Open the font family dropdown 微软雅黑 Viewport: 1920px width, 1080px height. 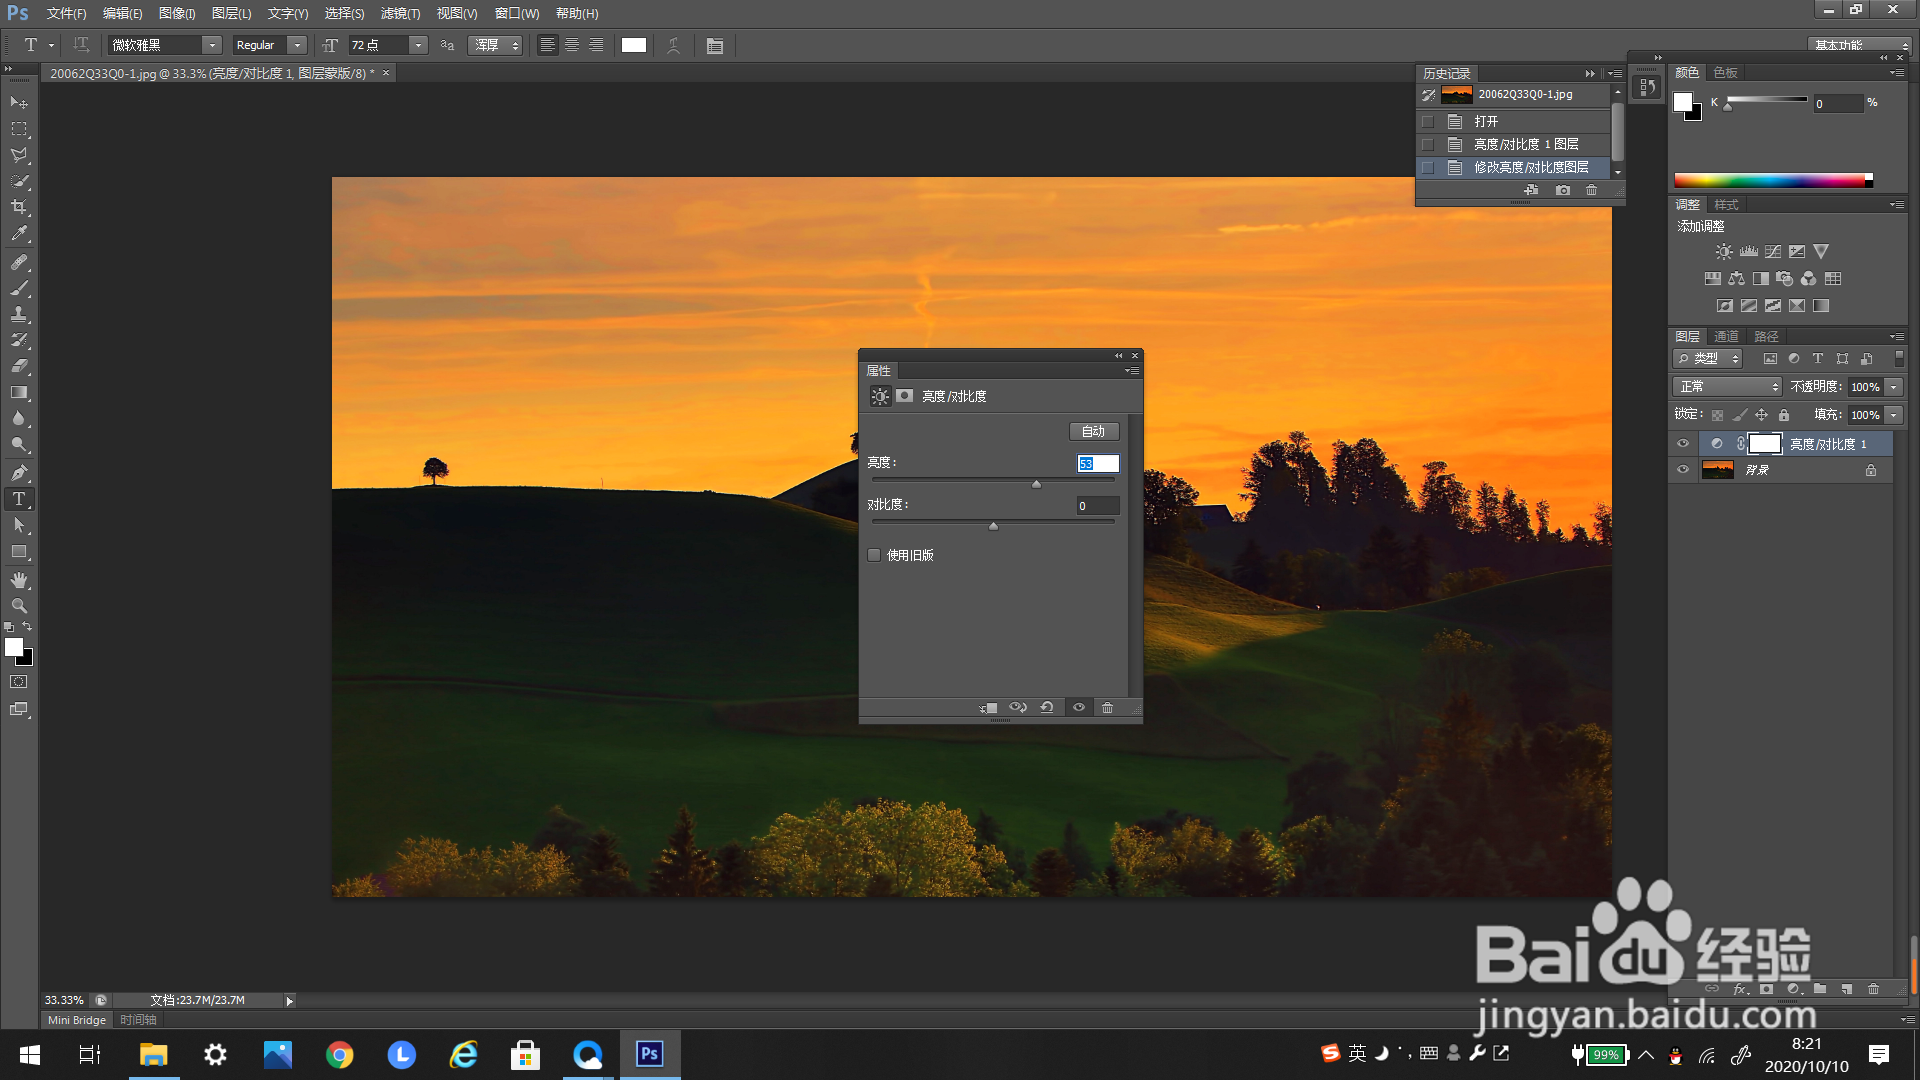[212, 45]
